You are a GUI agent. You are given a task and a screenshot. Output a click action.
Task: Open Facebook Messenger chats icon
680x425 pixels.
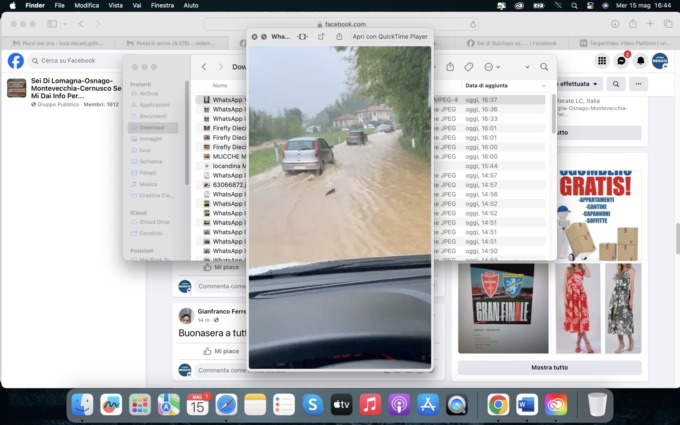(x=621, y=61)
